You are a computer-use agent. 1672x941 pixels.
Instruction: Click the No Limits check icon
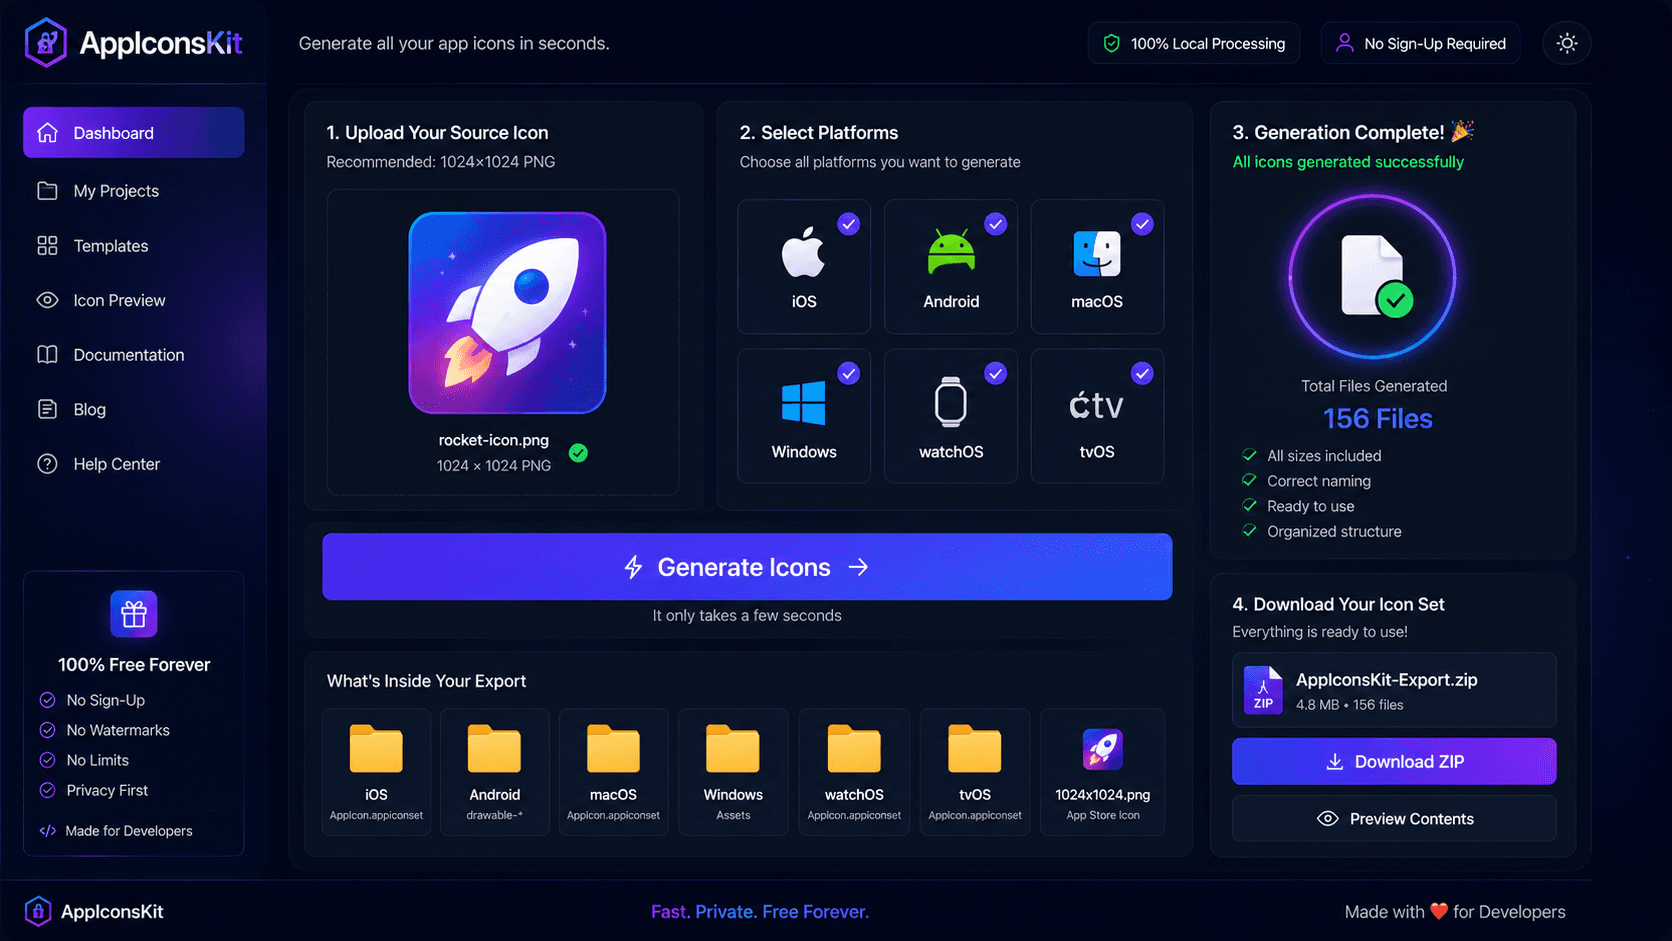click(47, 760)
